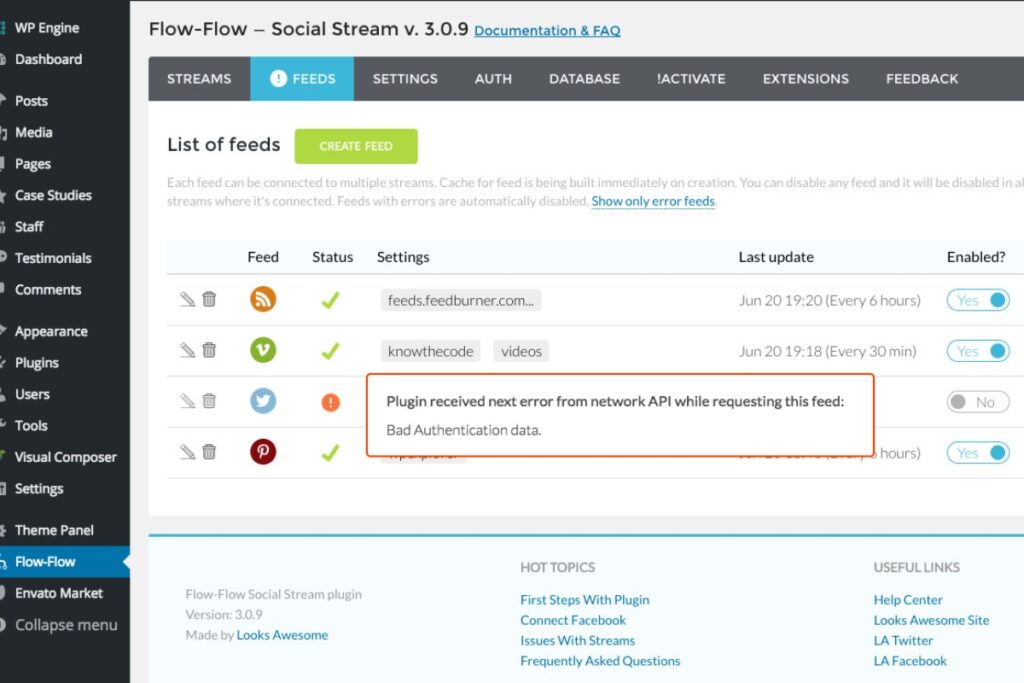The image size is (1024, 683).
Task: Open Frequently Asked Questions link
Action: (600, 661)
